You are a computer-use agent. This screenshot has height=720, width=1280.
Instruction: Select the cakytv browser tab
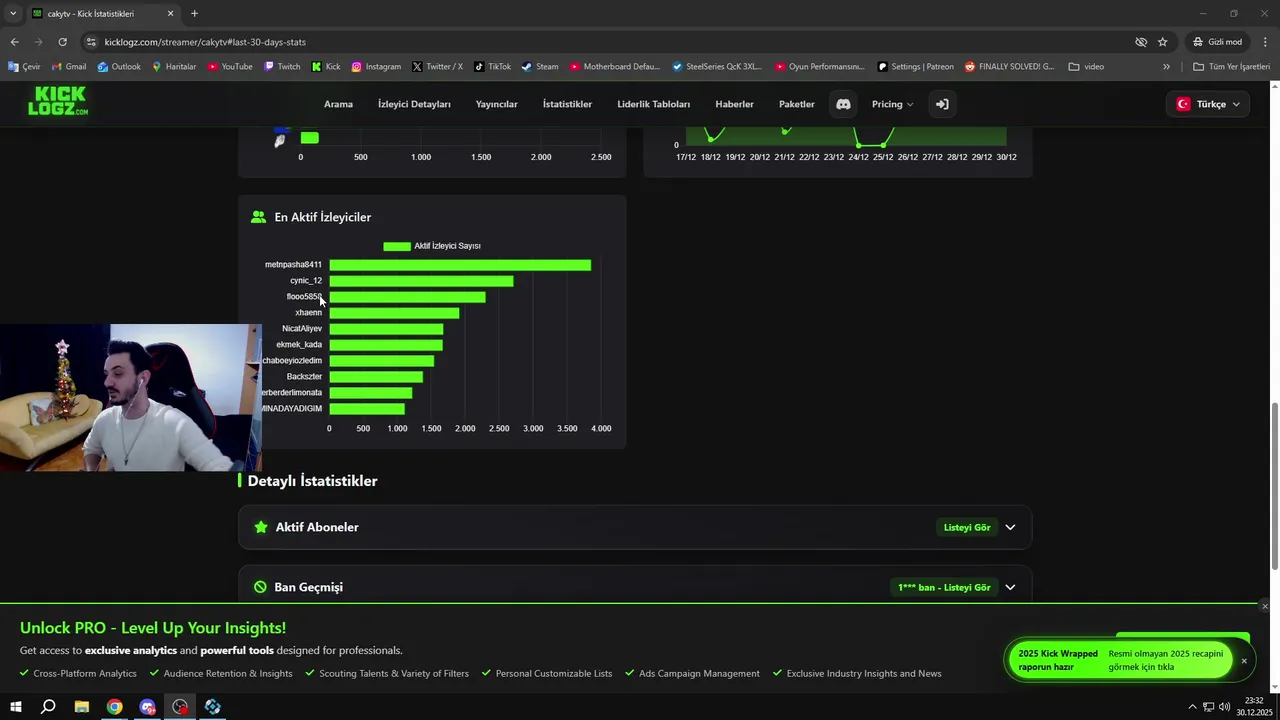pyautogui.click(x=102, y=13)
